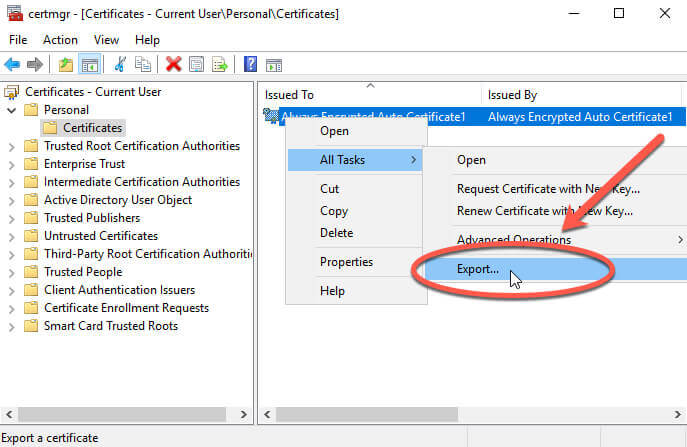
Task: Expand Client Authentication Issuers node
Action: (x=12, y=290)
